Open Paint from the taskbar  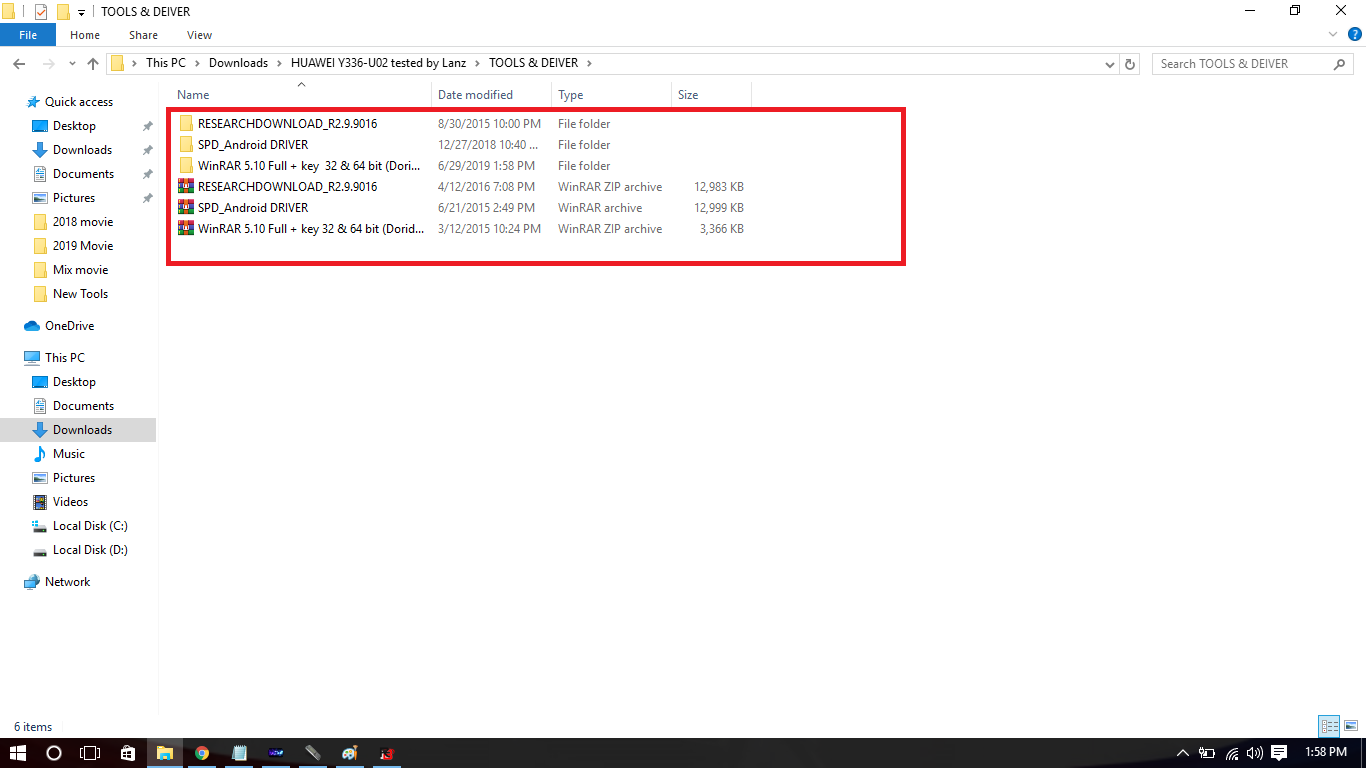coord(348,753)
